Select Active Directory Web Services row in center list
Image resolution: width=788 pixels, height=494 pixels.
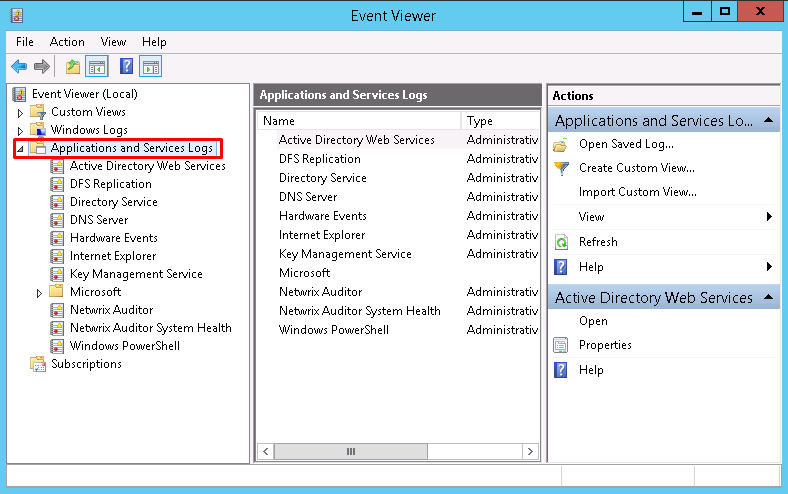click(x=399, y=140)
